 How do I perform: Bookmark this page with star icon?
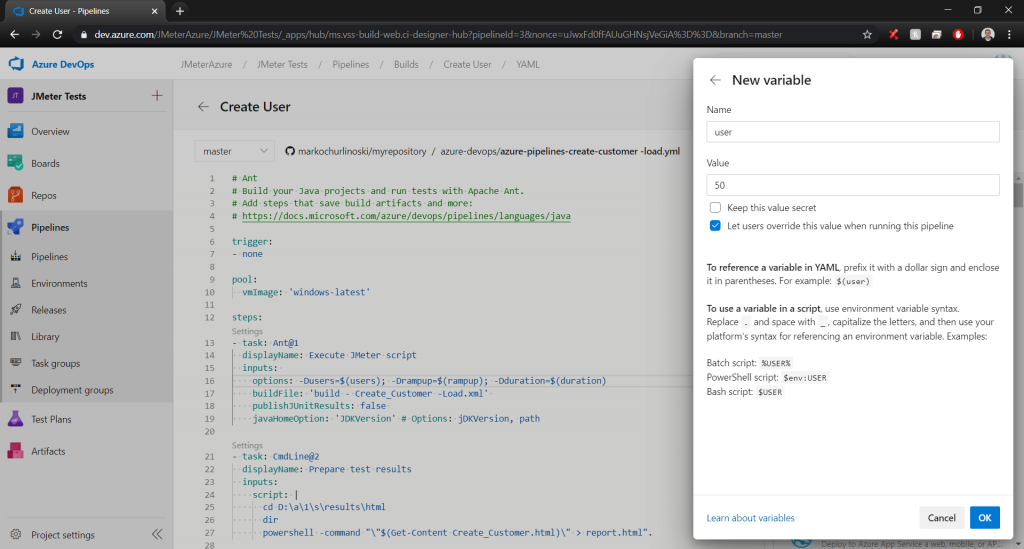pos(867,35)
